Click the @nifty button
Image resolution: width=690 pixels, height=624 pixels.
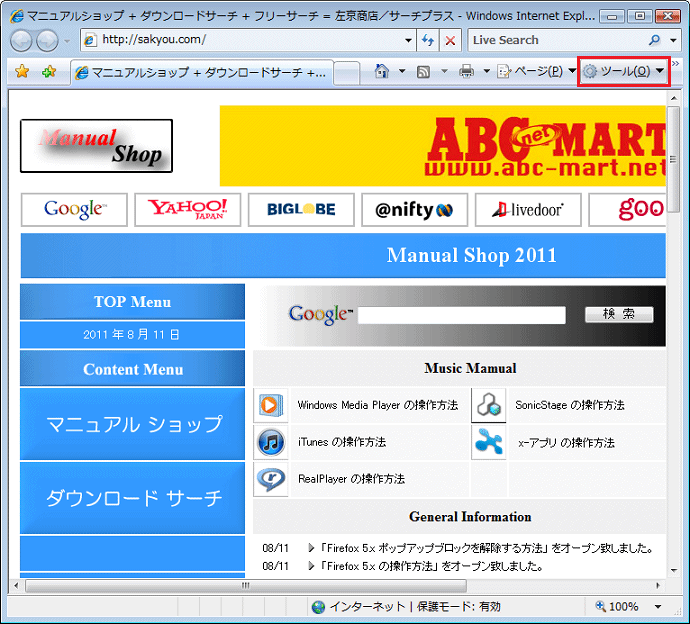pyautogui.click(x=415, y=209)
